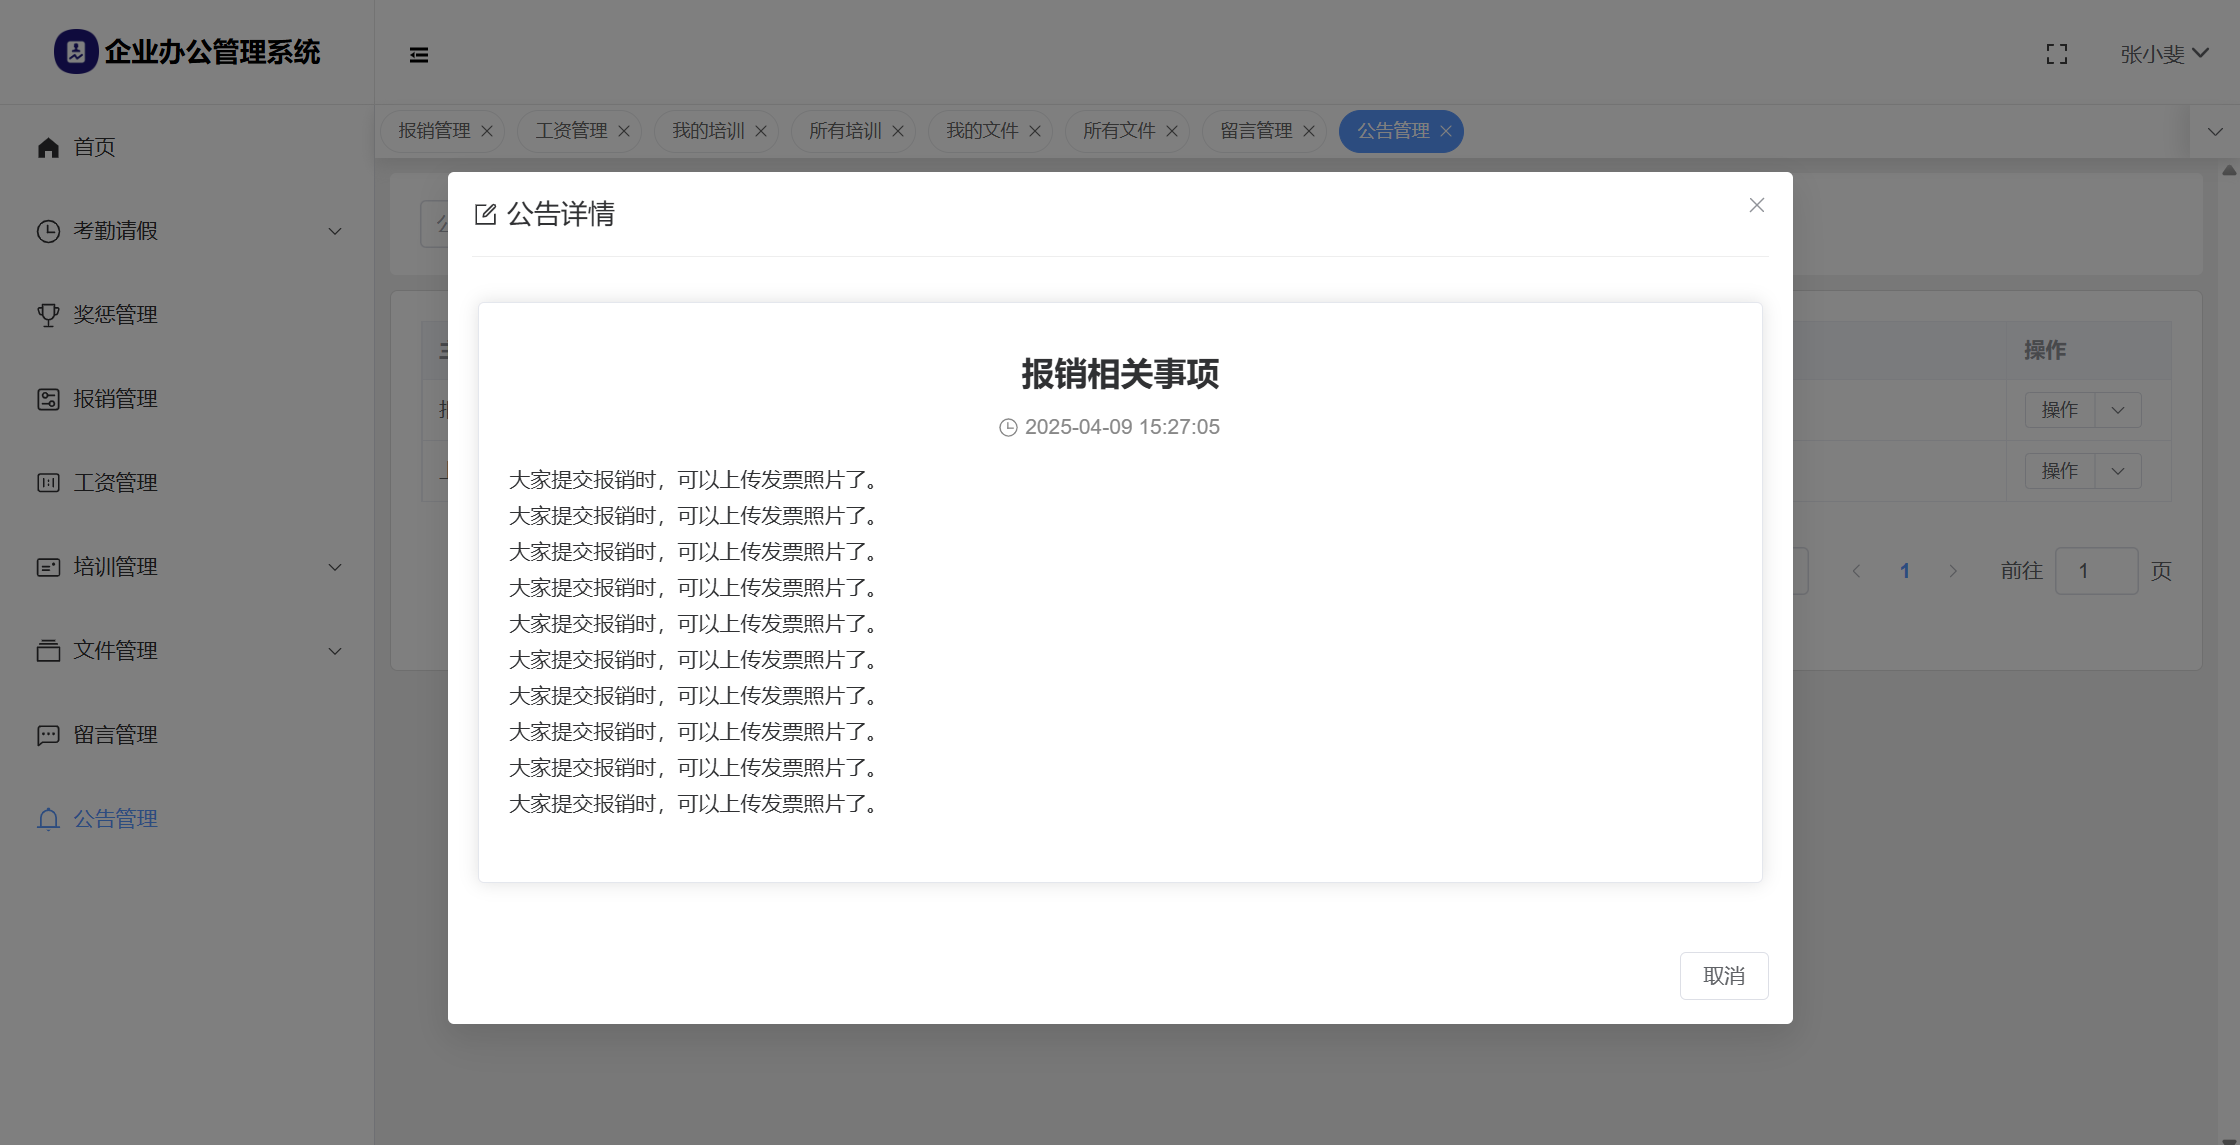Switch to the 所有文件 tab
The image size is (2240, 1145).
pos(1118,131)
